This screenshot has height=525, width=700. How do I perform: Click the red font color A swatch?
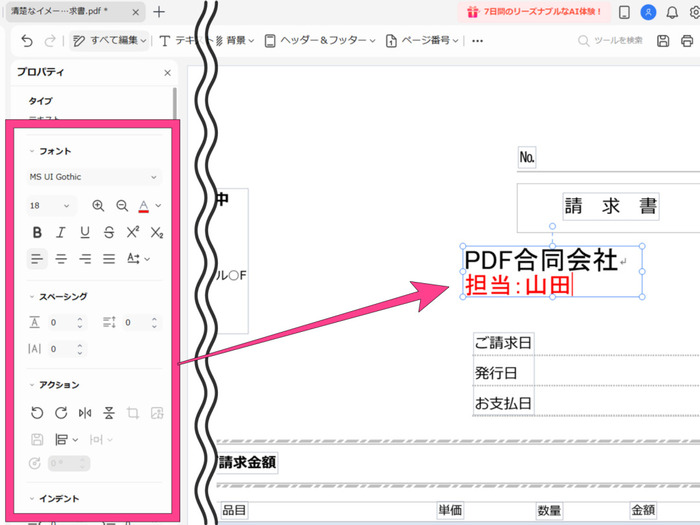click(x=143, y=206)
